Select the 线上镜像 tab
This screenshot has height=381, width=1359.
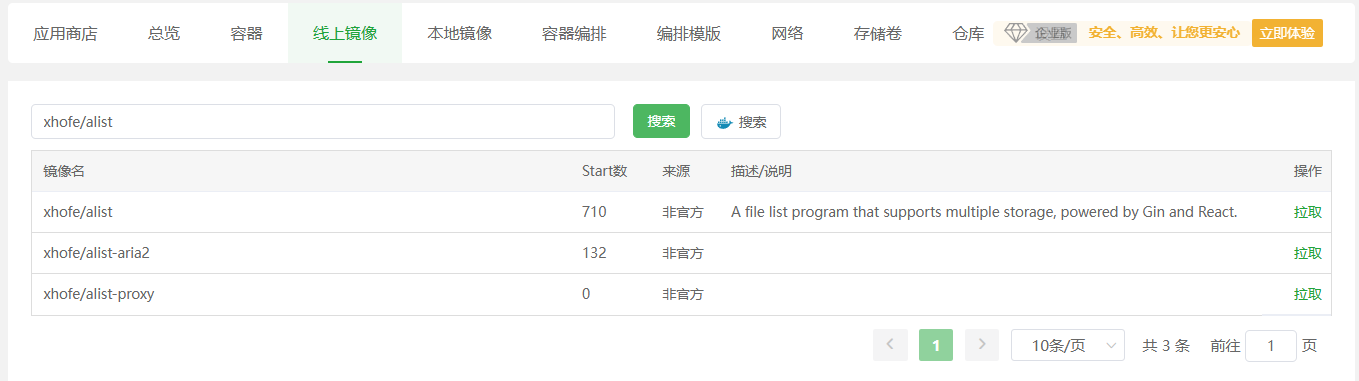pos(345,33)
